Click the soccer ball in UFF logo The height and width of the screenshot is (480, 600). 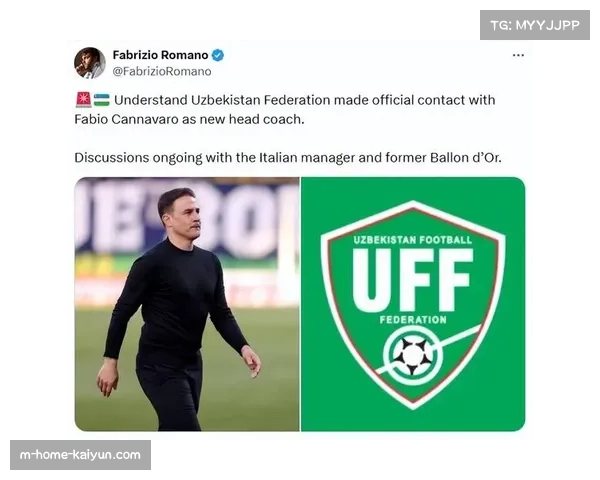click(x=412, y=356)
